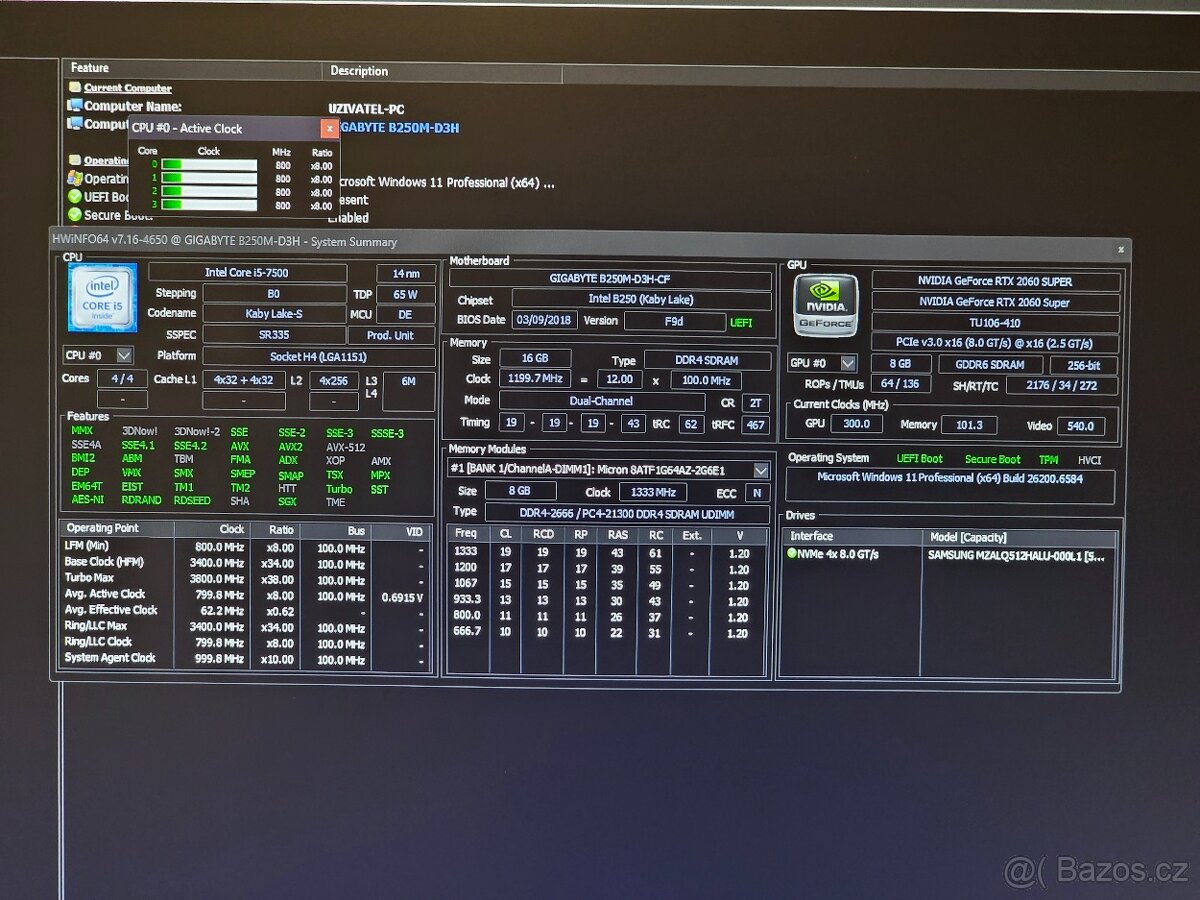Click the Current Computer folder icon
Screen dimensions: 1200x900
pyautogui.click(x=74, y=87)
